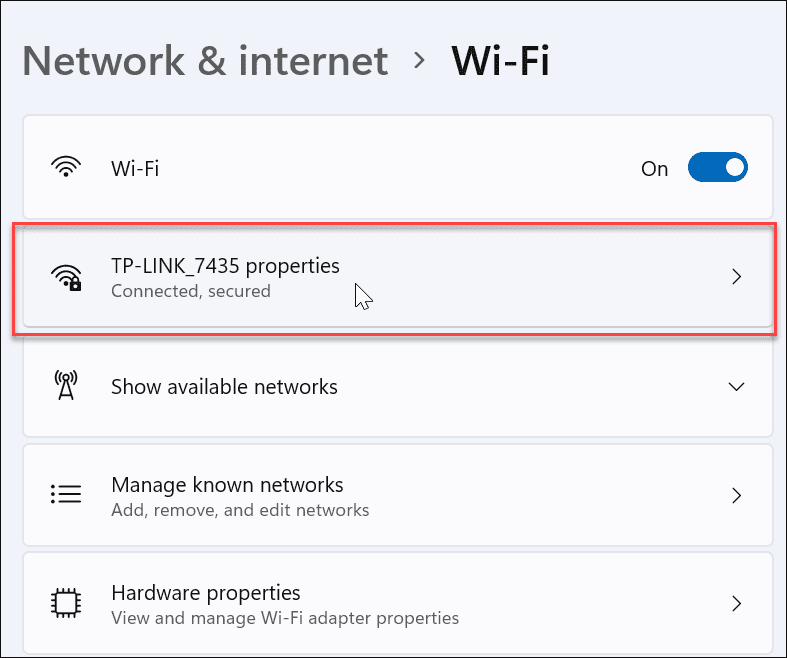Select the Hardware properties label
787x658 pixels.
pos(205,593)
